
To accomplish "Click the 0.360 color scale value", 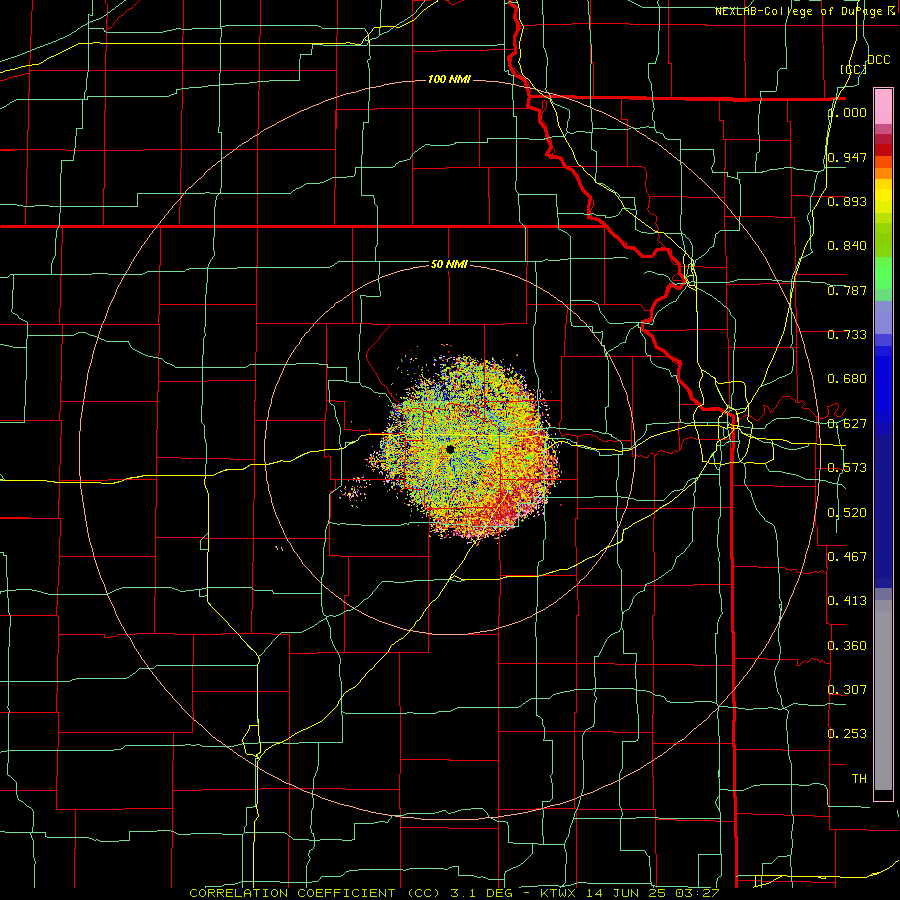I will tap(847, 646).
